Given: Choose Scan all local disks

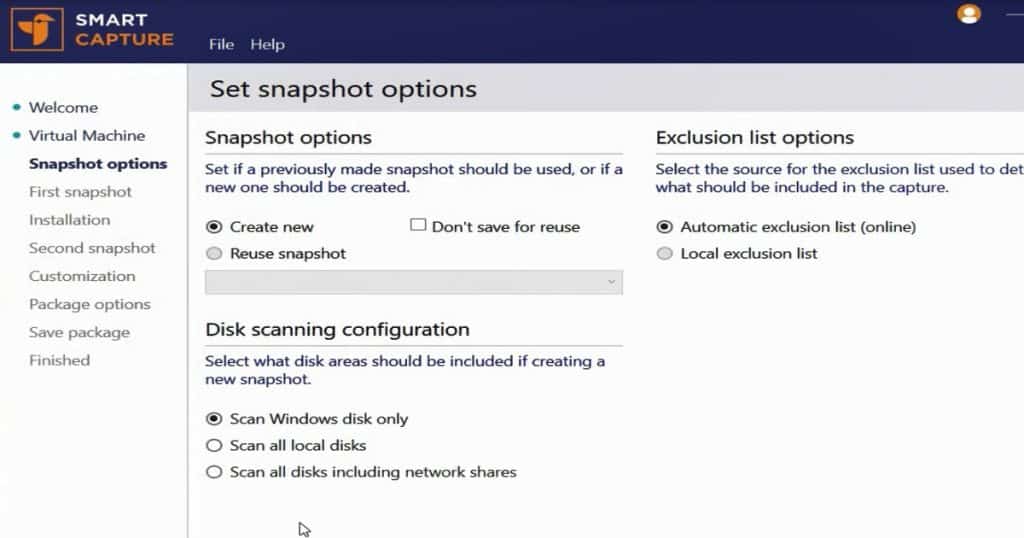Looking at the screenshot, I should pos(214,445).
